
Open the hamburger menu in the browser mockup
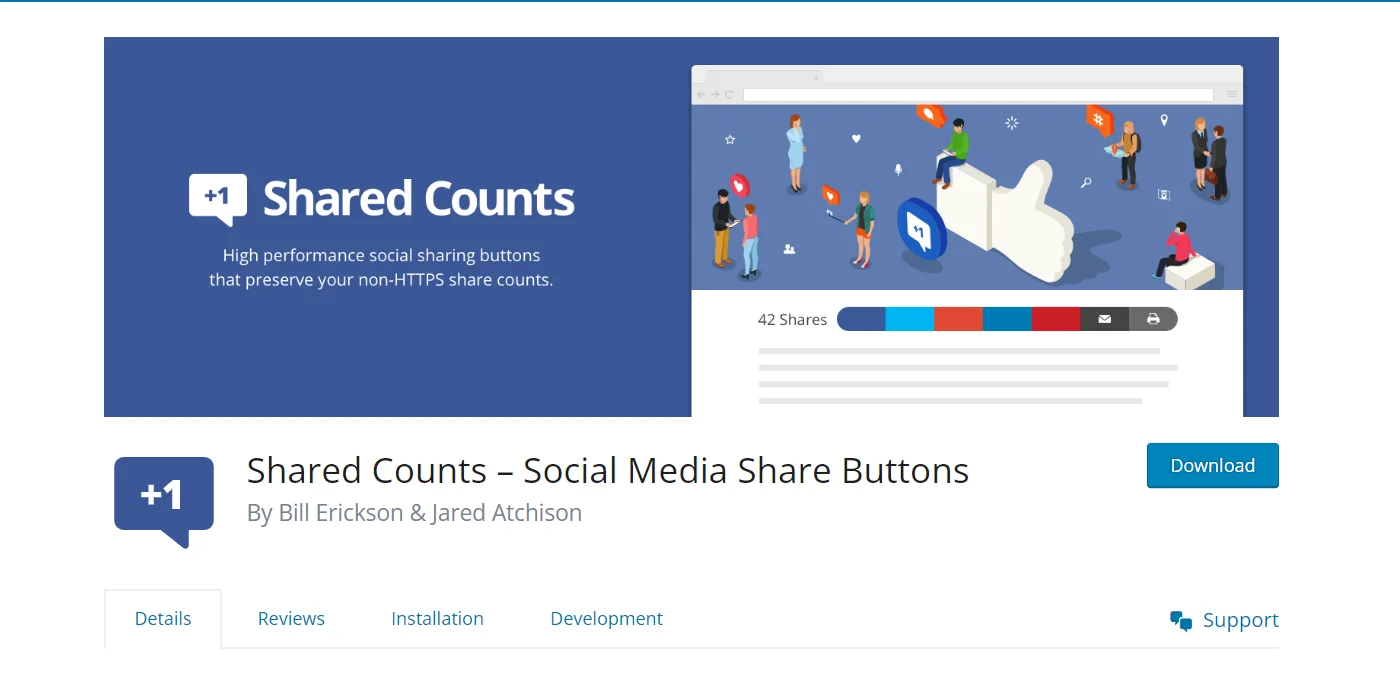(x=1230, y=94)
